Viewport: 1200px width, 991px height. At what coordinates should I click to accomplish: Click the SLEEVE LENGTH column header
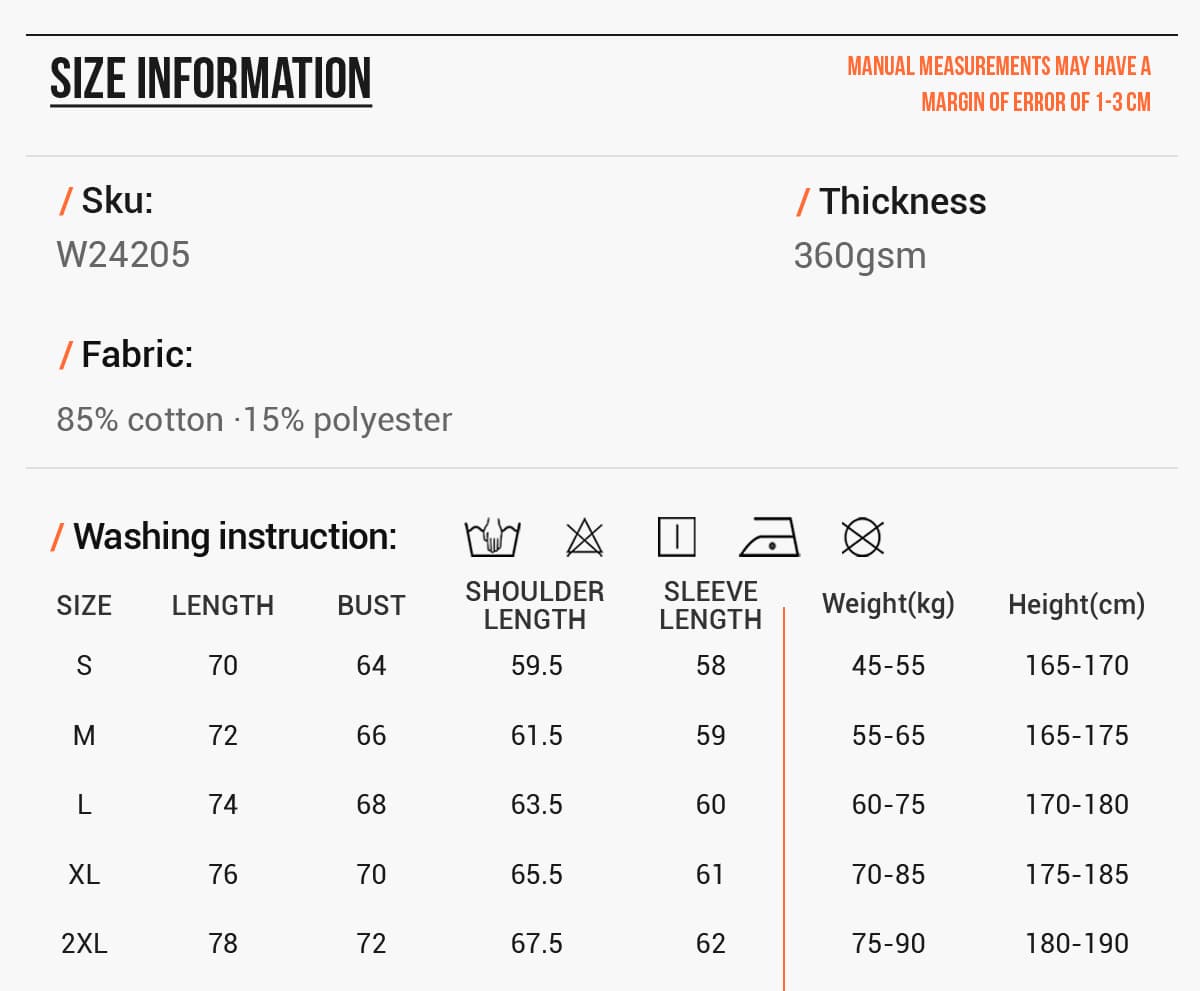710,605
